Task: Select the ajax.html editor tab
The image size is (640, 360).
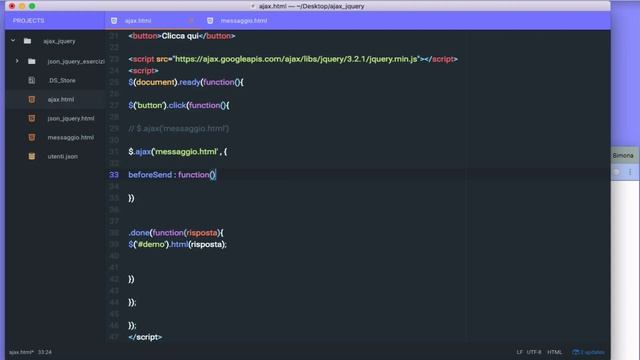Action: coord(138,20)
